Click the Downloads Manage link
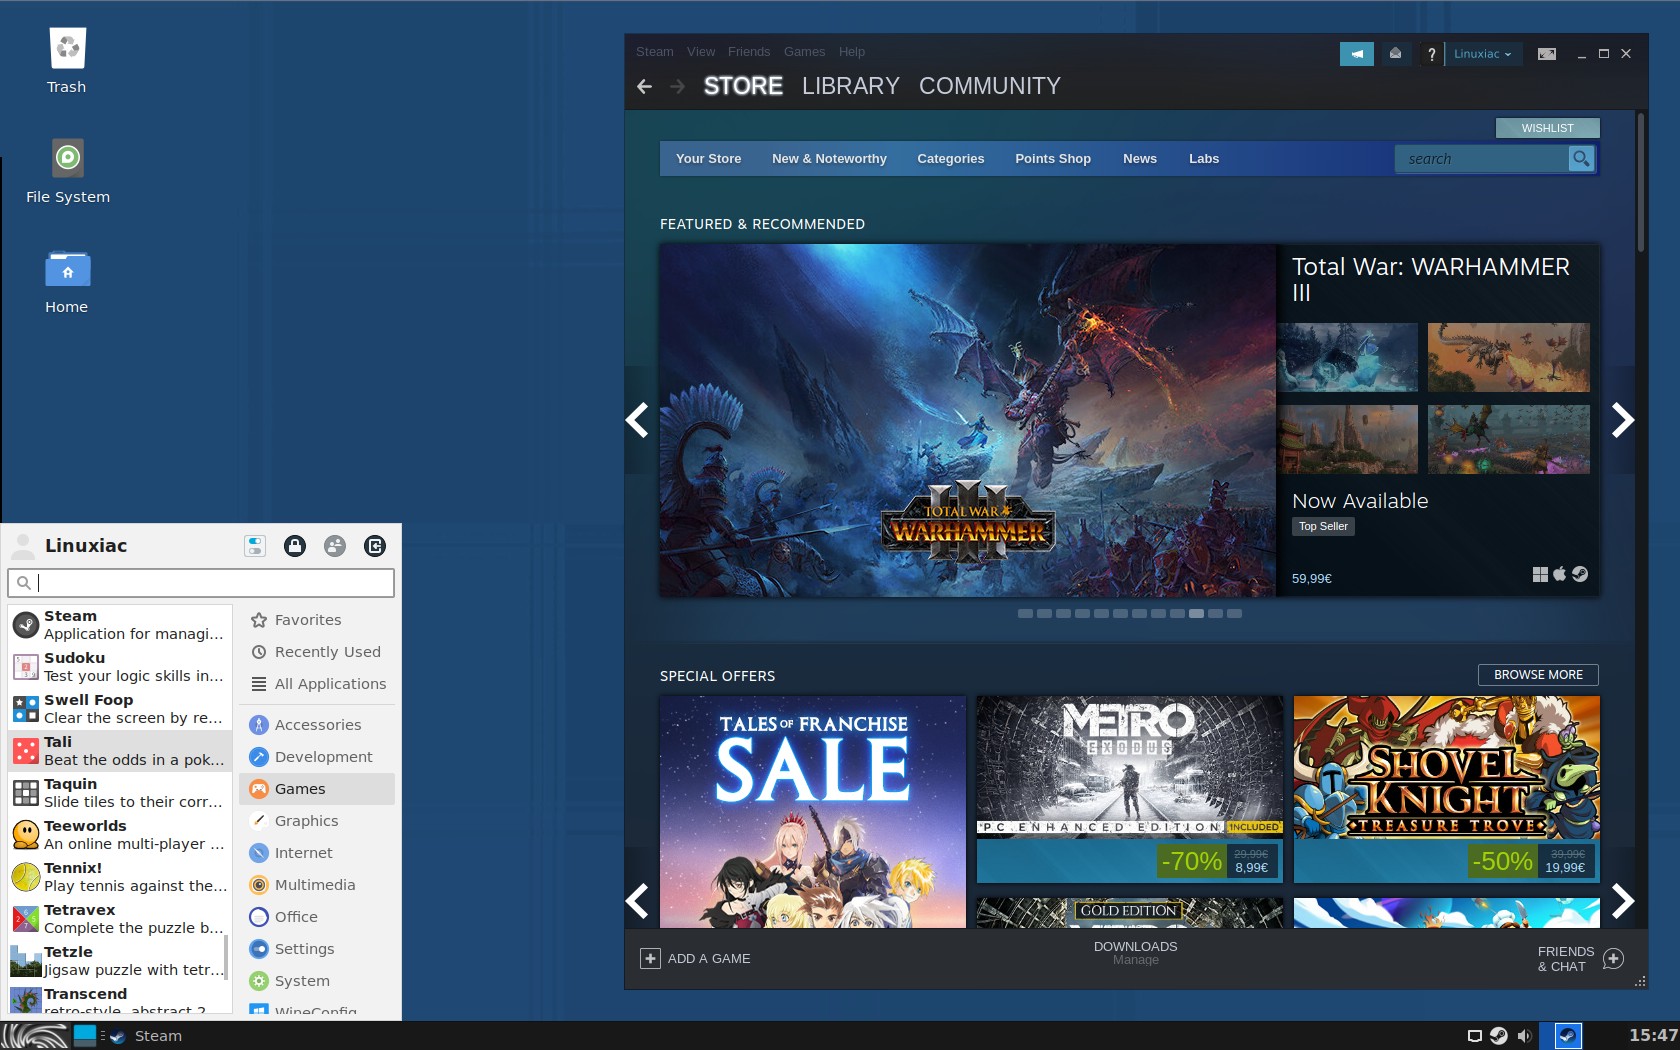Screen dimensions: 1680x1050 pyautogui.click(x=1136, y=960)
